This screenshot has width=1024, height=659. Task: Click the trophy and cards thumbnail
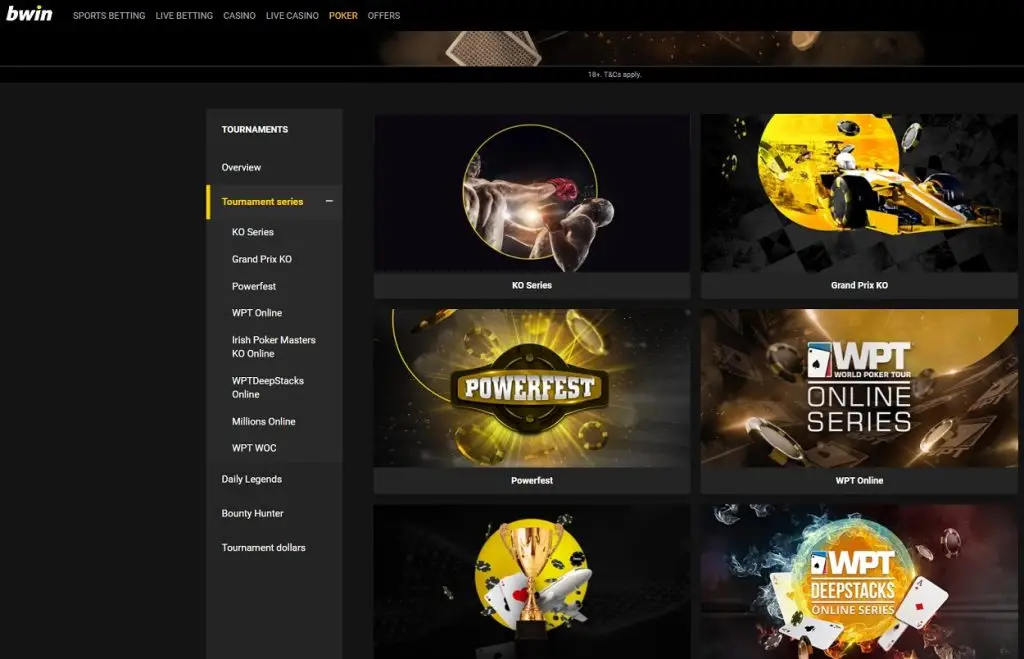532,582
